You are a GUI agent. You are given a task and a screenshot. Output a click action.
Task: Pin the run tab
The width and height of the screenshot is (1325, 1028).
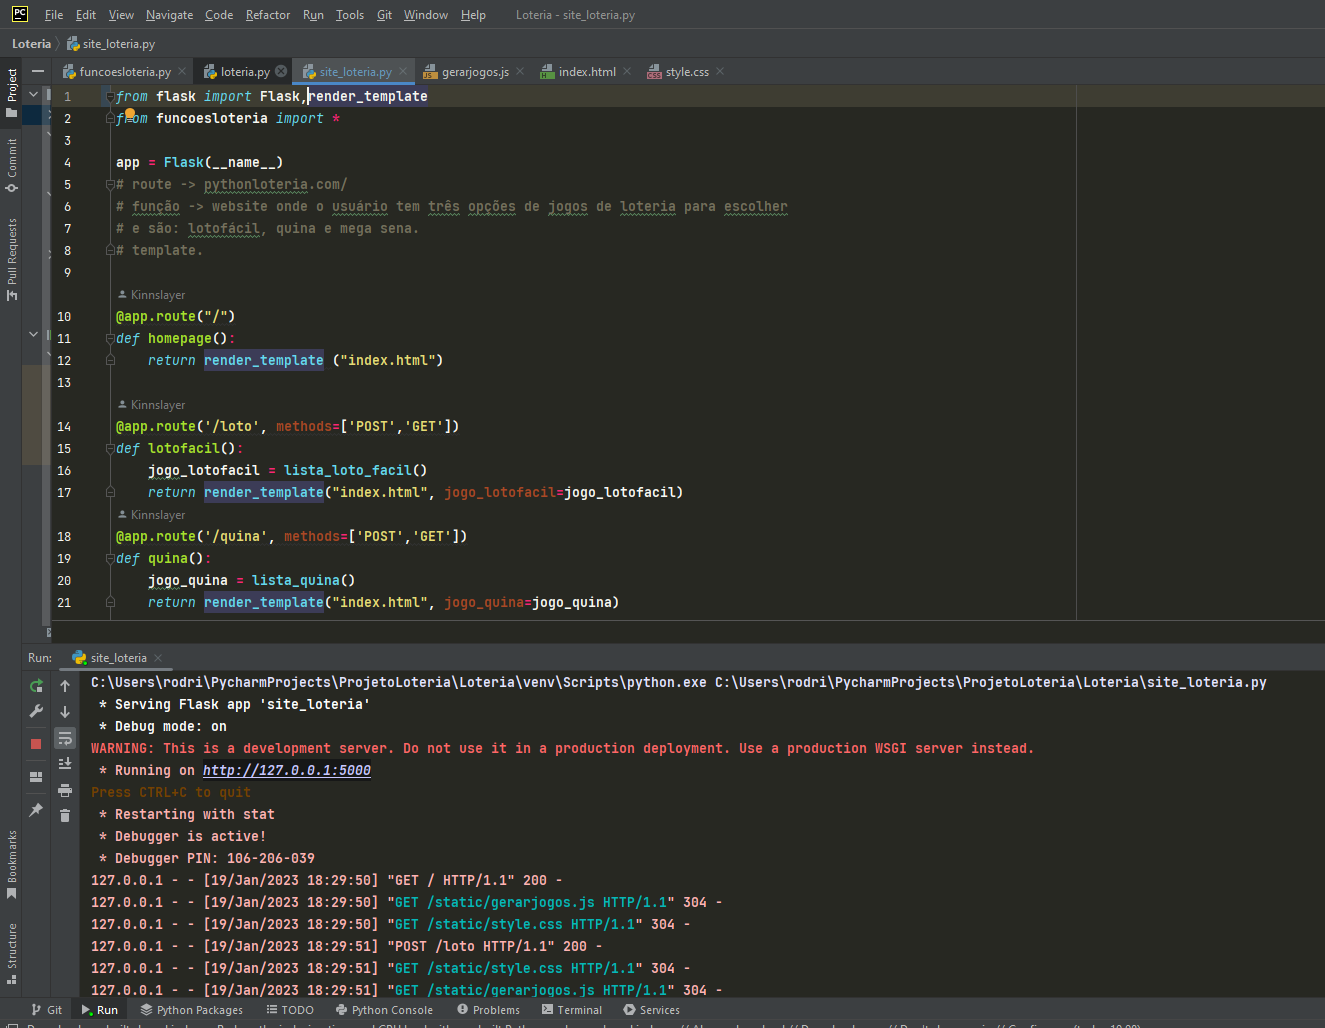[36, 810]
